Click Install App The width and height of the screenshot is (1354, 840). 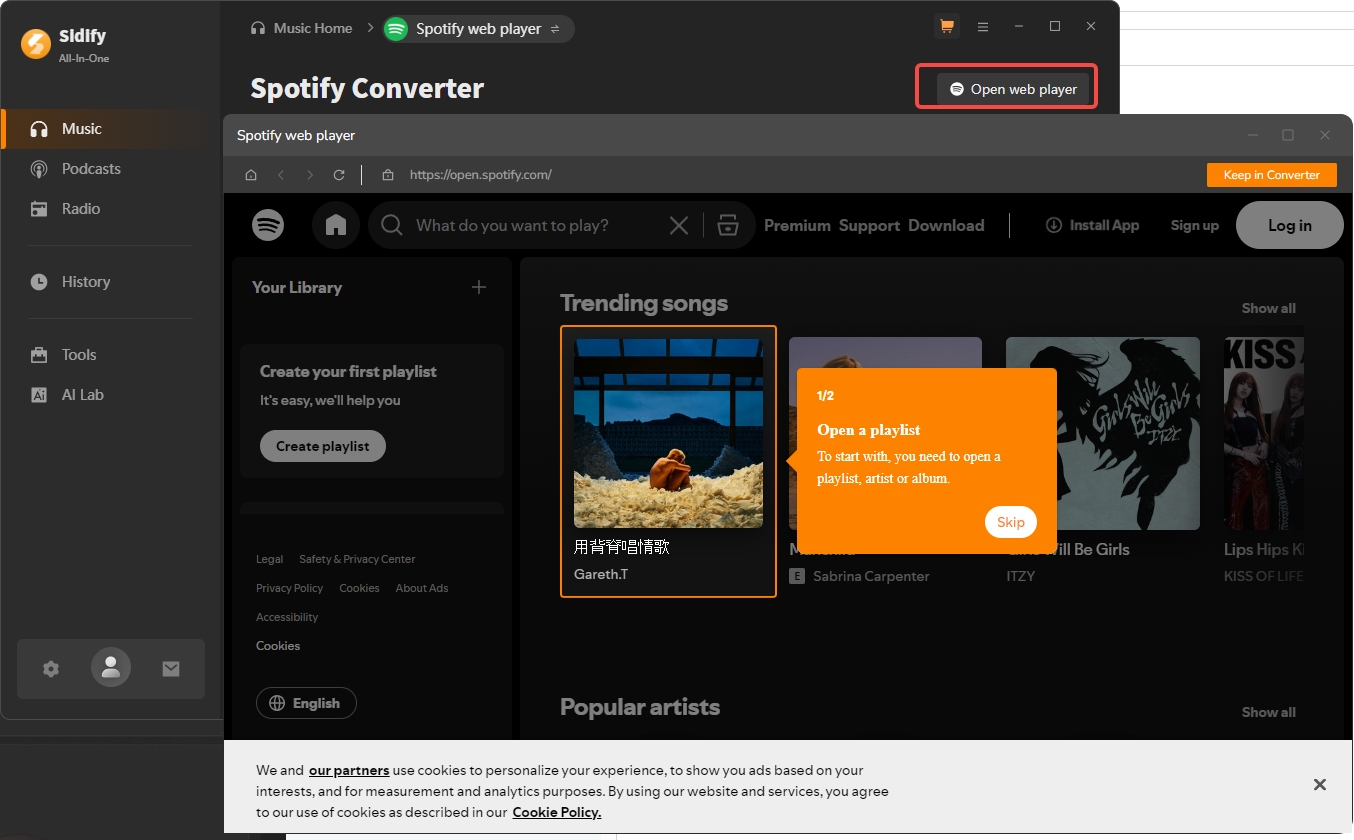tap(1092, 225)
